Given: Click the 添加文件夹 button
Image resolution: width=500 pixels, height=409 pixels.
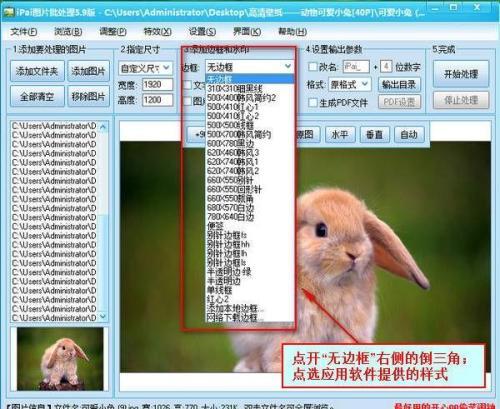Looking at the screenshot, I should coord(37,71).
